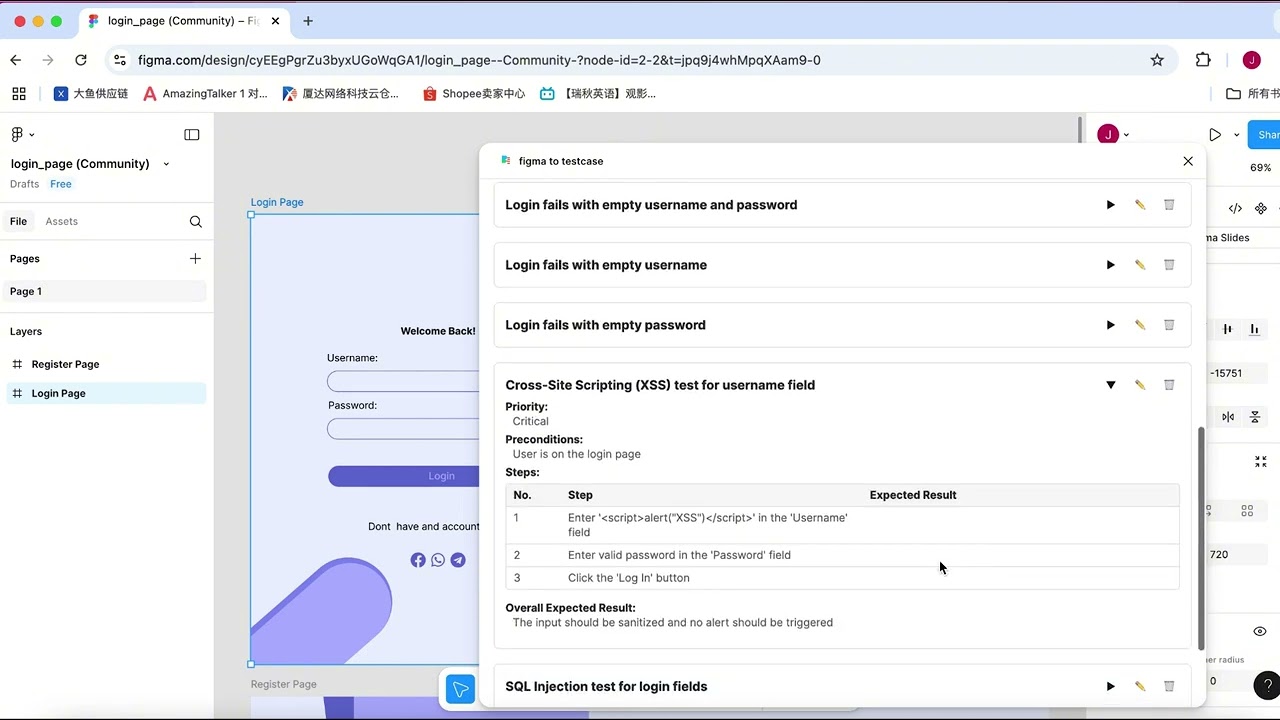Open the 【瑞秋英语】bookmark

(598, 94)
